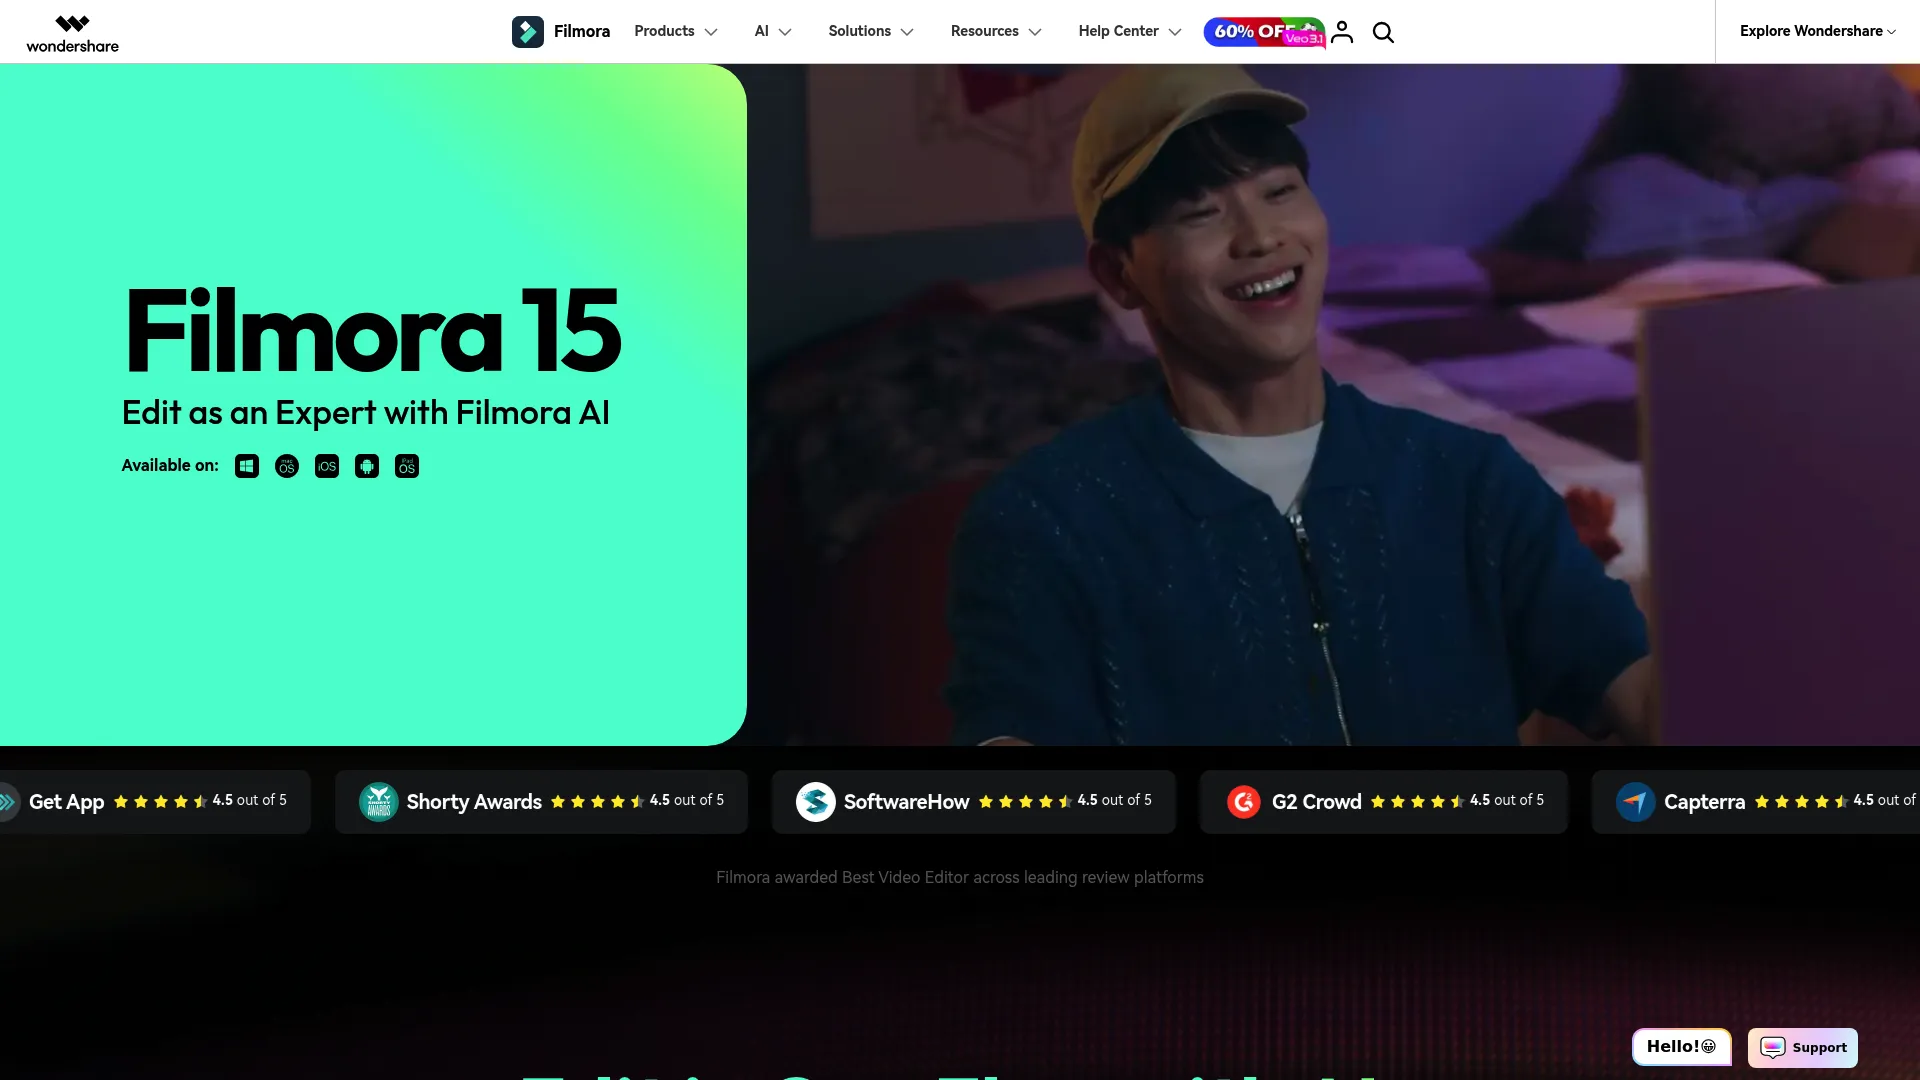This screenshot has width=1920, height=1080.
Task: Click the Support chat icon
Action: pos(1773,1047)
